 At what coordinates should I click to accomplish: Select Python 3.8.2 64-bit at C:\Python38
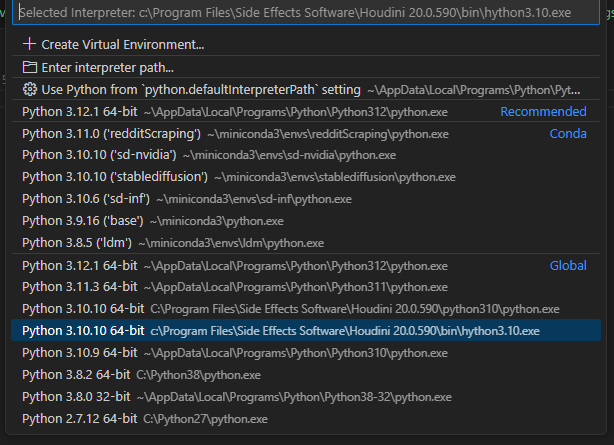(306, 375)
